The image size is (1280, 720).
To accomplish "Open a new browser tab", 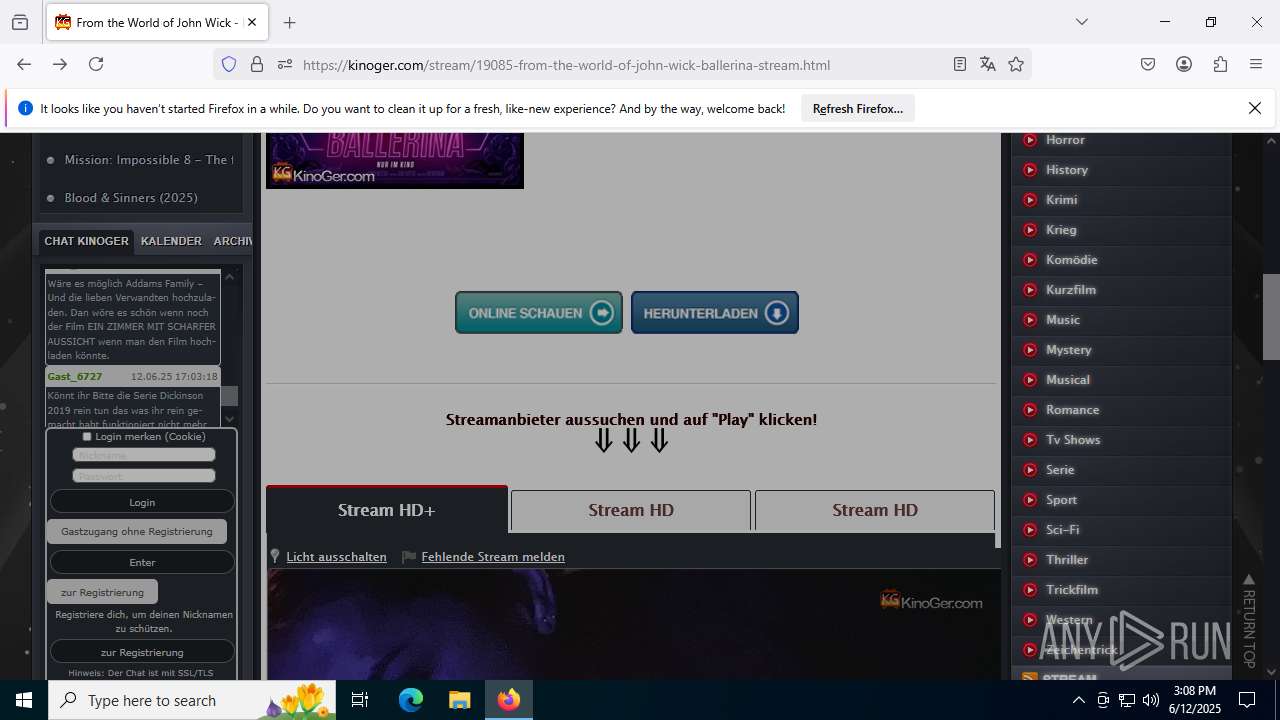I will [290, 22].
